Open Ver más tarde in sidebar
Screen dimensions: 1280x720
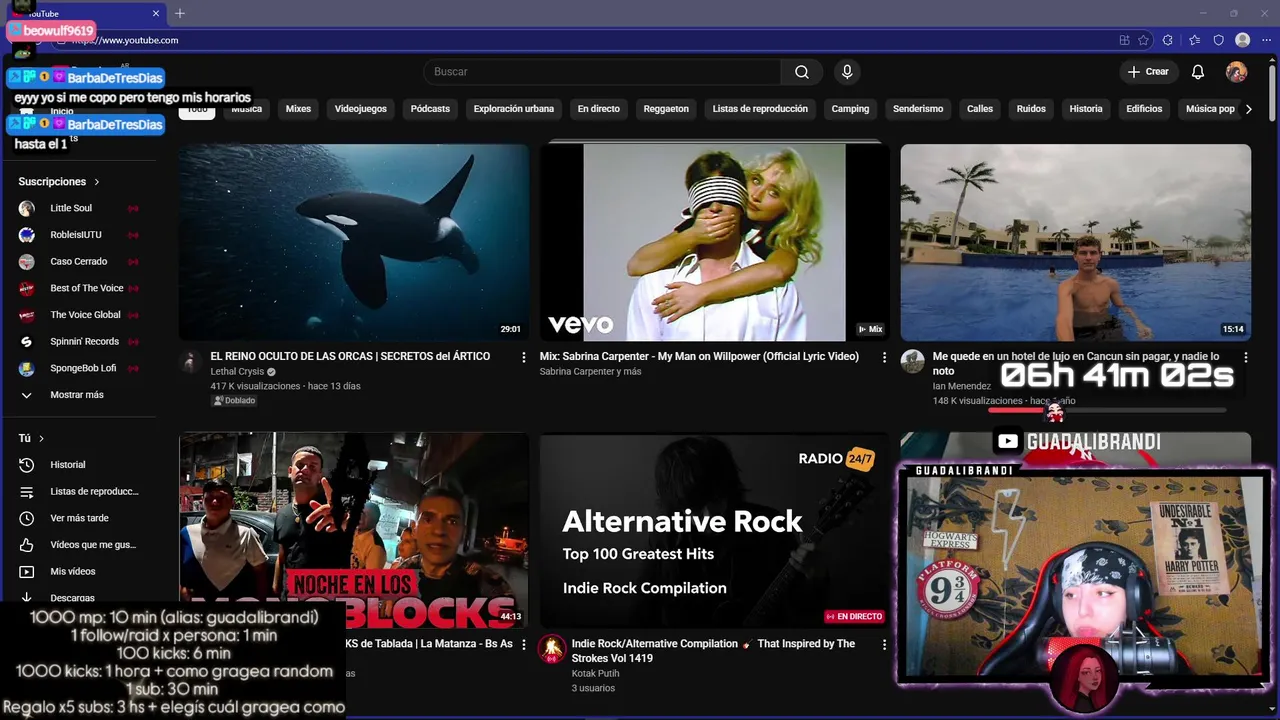point(80,518)
